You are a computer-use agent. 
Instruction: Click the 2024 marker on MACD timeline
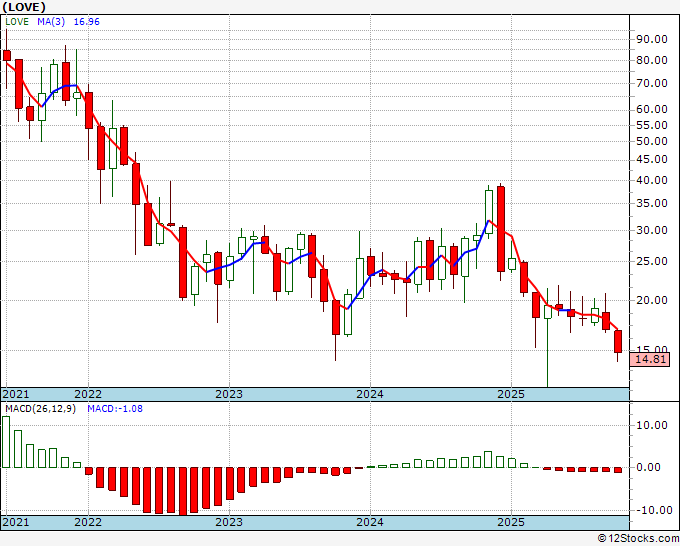(370, 522)
